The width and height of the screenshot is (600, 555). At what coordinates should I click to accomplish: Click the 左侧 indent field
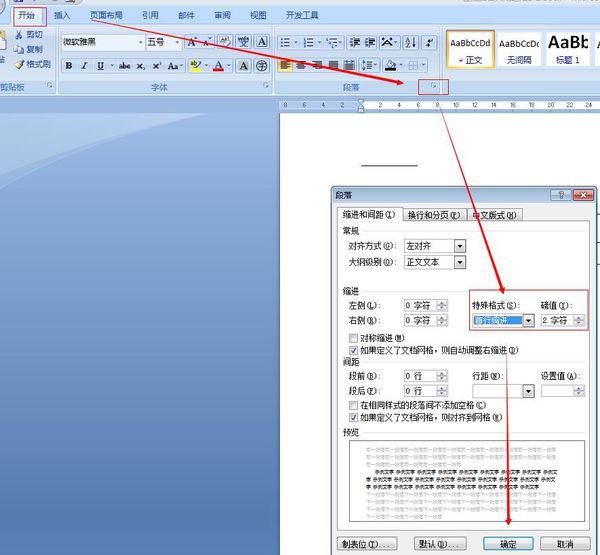coord(421,305)
